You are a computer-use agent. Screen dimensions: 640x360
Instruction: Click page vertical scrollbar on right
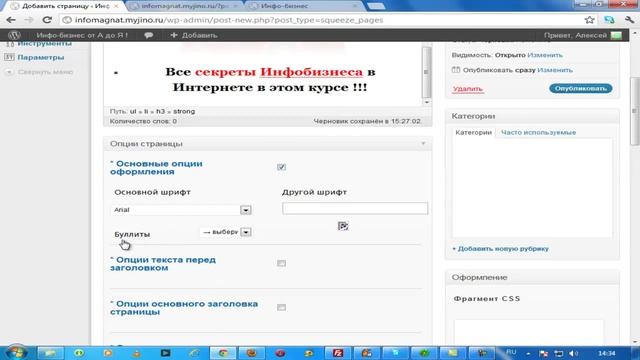[x=634, y=111]
